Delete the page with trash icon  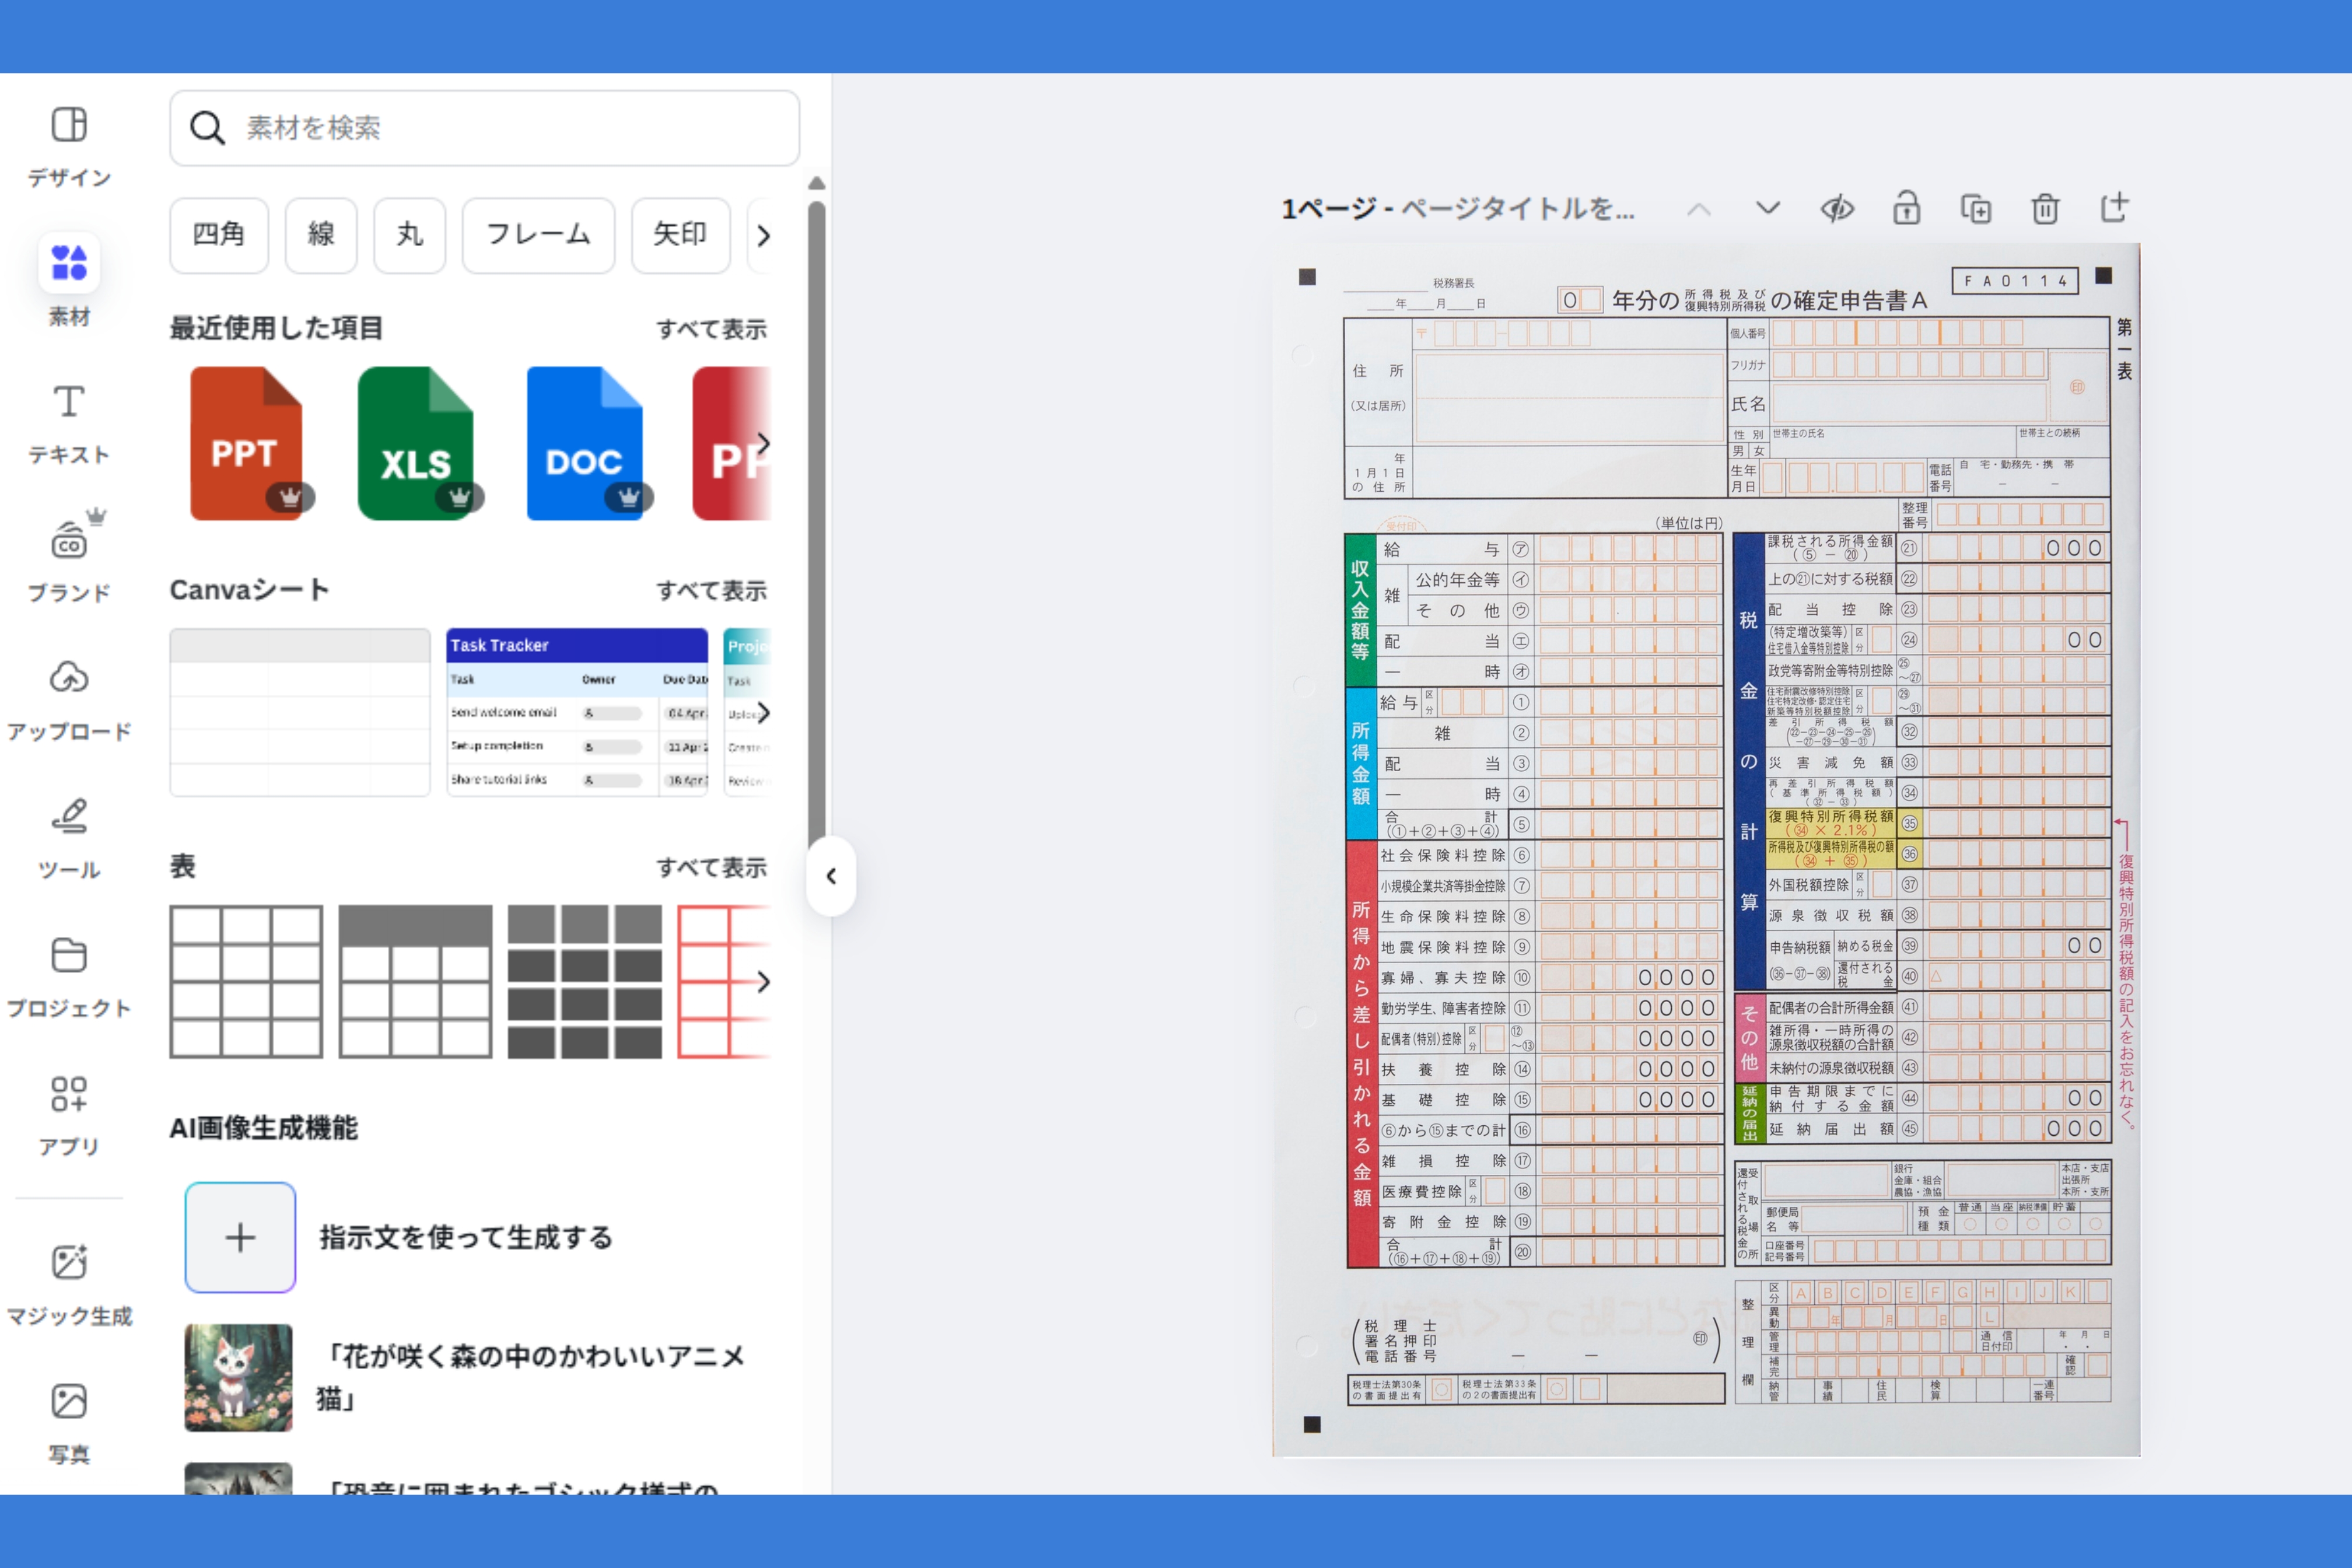point(2045,208)
